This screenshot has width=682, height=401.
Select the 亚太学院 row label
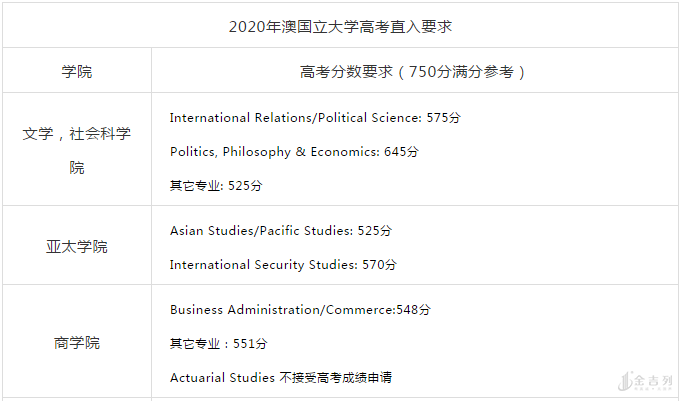click(x=77, y=246)
